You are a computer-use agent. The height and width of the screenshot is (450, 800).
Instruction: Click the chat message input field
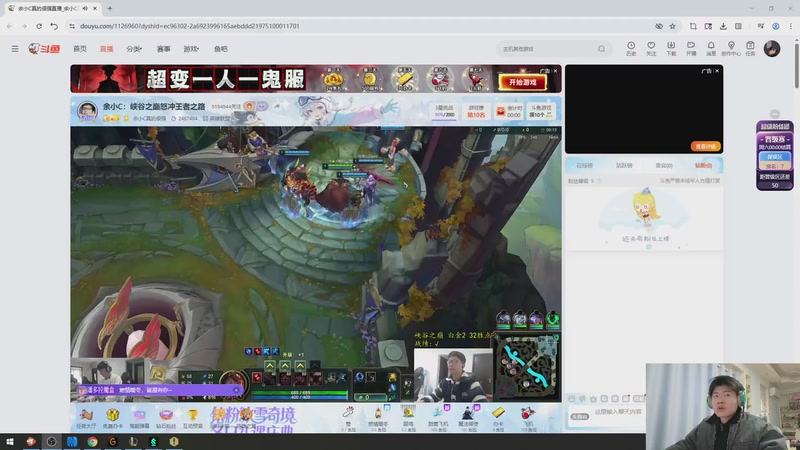[x=618, y=412]
